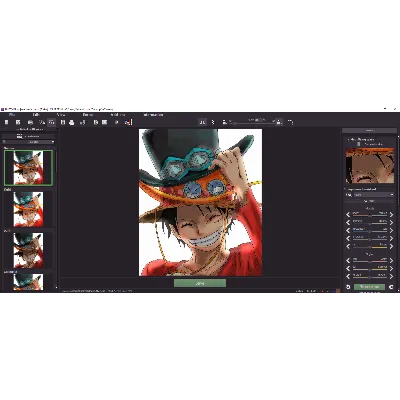Toggle the checkbox above the preview in right panel

click(358, 144)
